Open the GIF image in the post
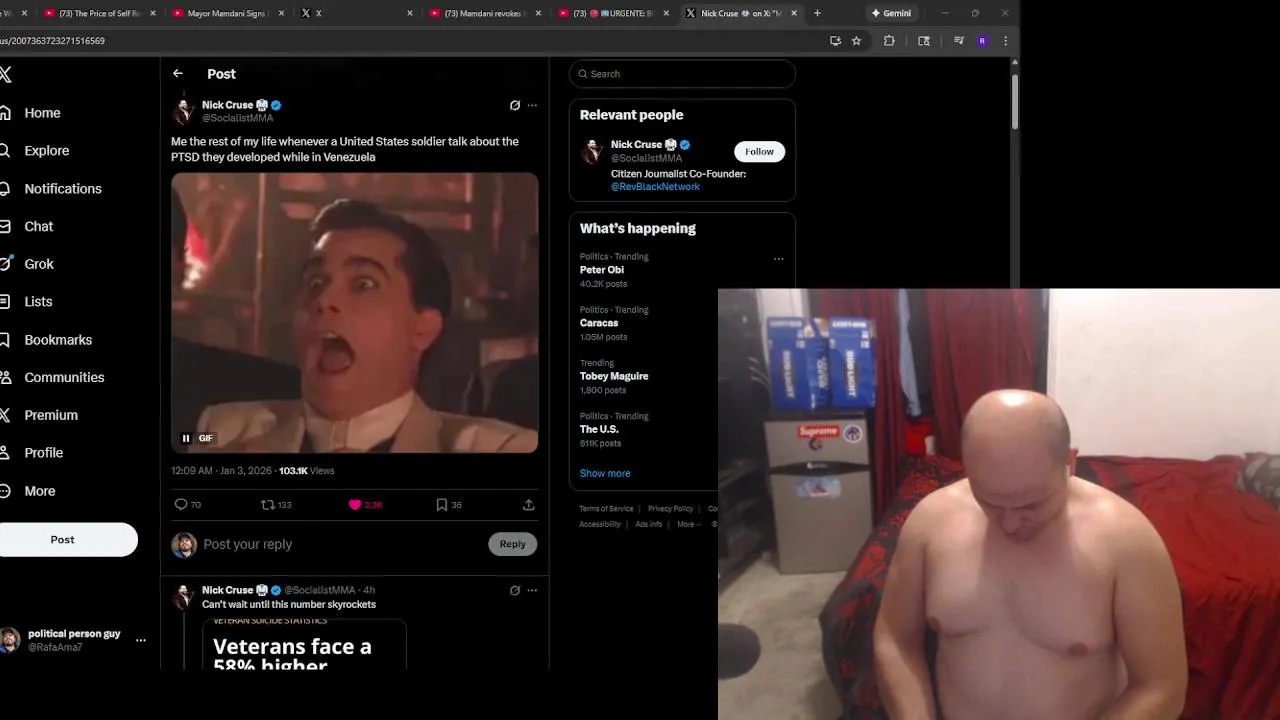This screenshot has width=1280, height=720. coord(354,313)
